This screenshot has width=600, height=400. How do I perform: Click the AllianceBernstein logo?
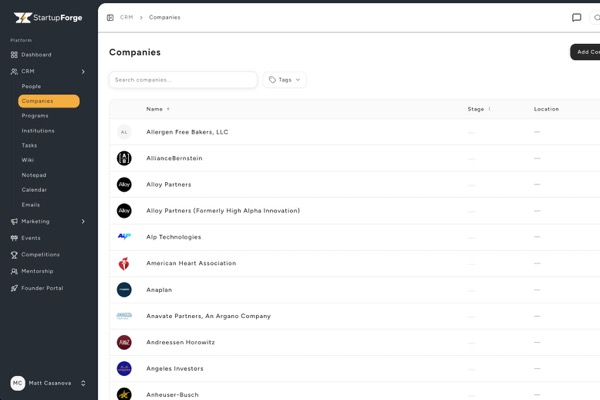124,158
